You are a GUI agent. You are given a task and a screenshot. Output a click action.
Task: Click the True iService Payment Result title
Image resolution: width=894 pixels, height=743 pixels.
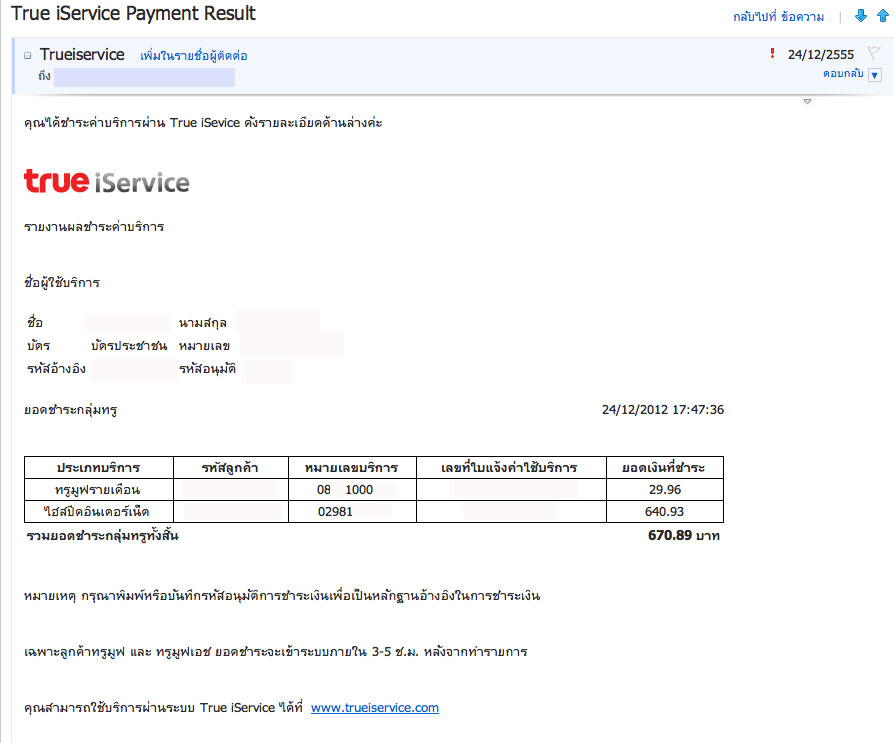pyautogui.click(x=133, y=13)
